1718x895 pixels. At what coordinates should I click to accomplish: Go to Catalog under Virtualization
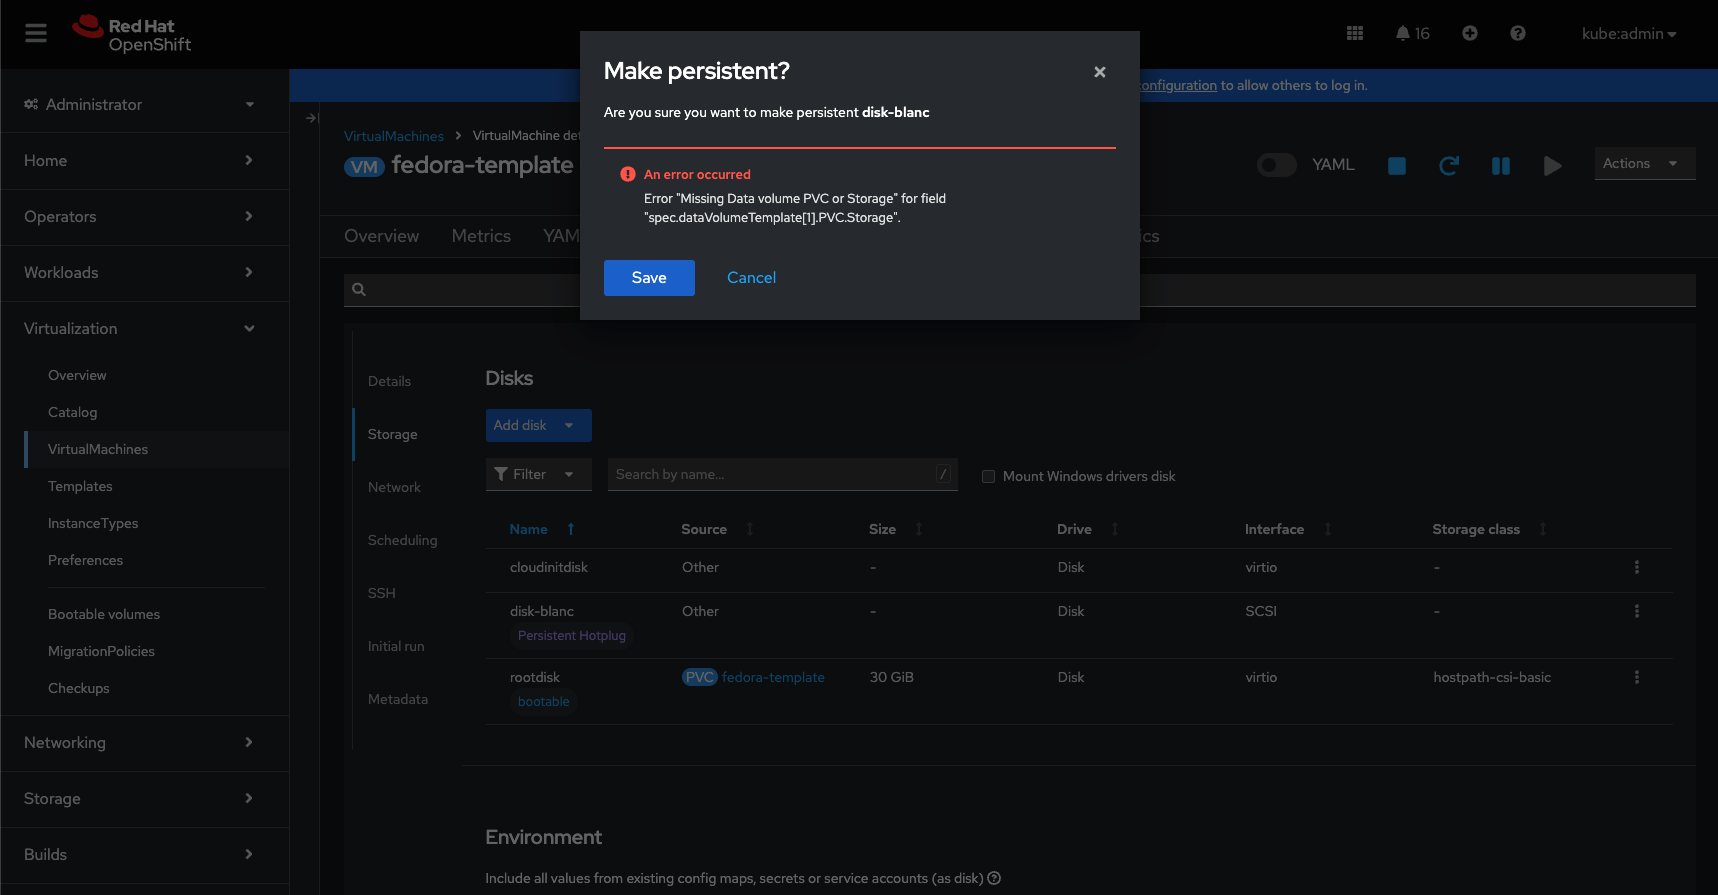(x=73, y=412)
